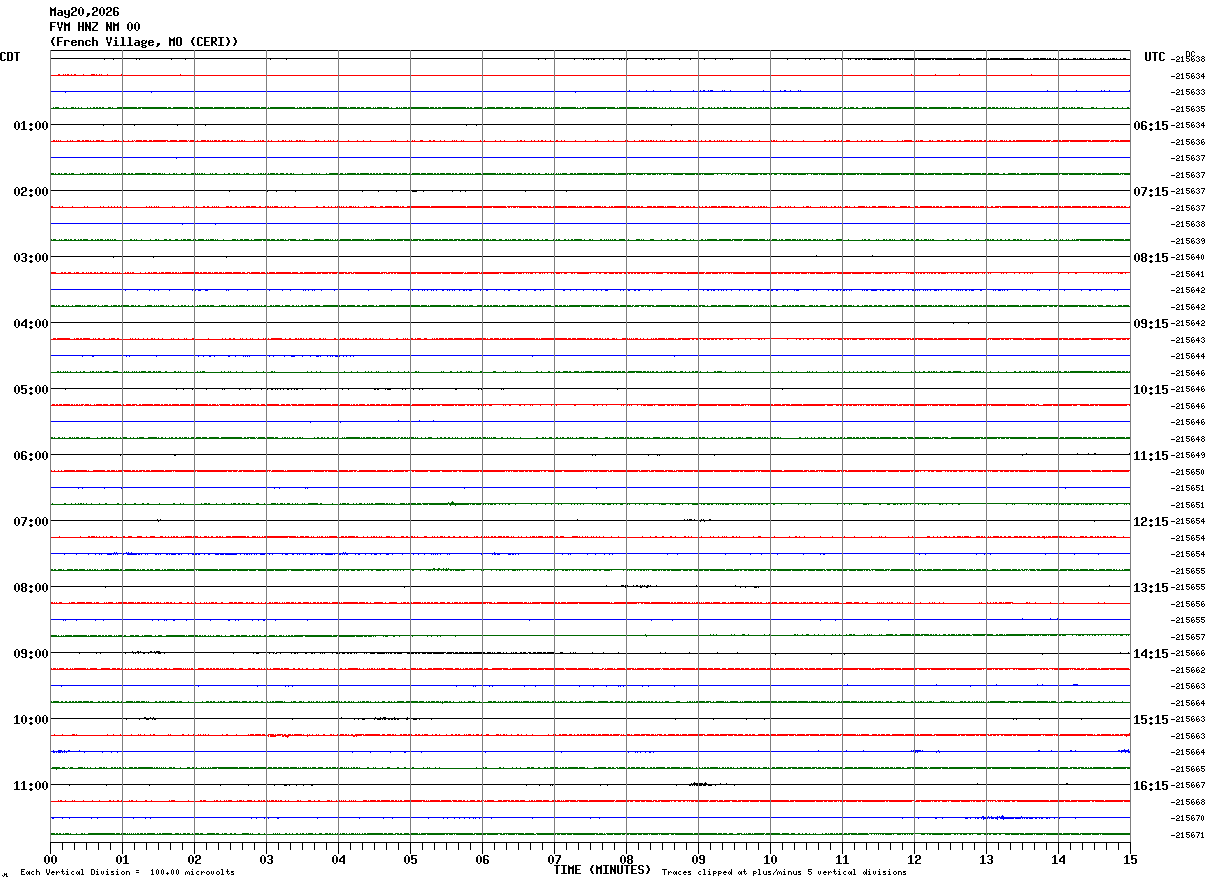Click minute 15 on the time axis
The width and height of the screenshot is (1210, 886).
tap(1130, 859)
